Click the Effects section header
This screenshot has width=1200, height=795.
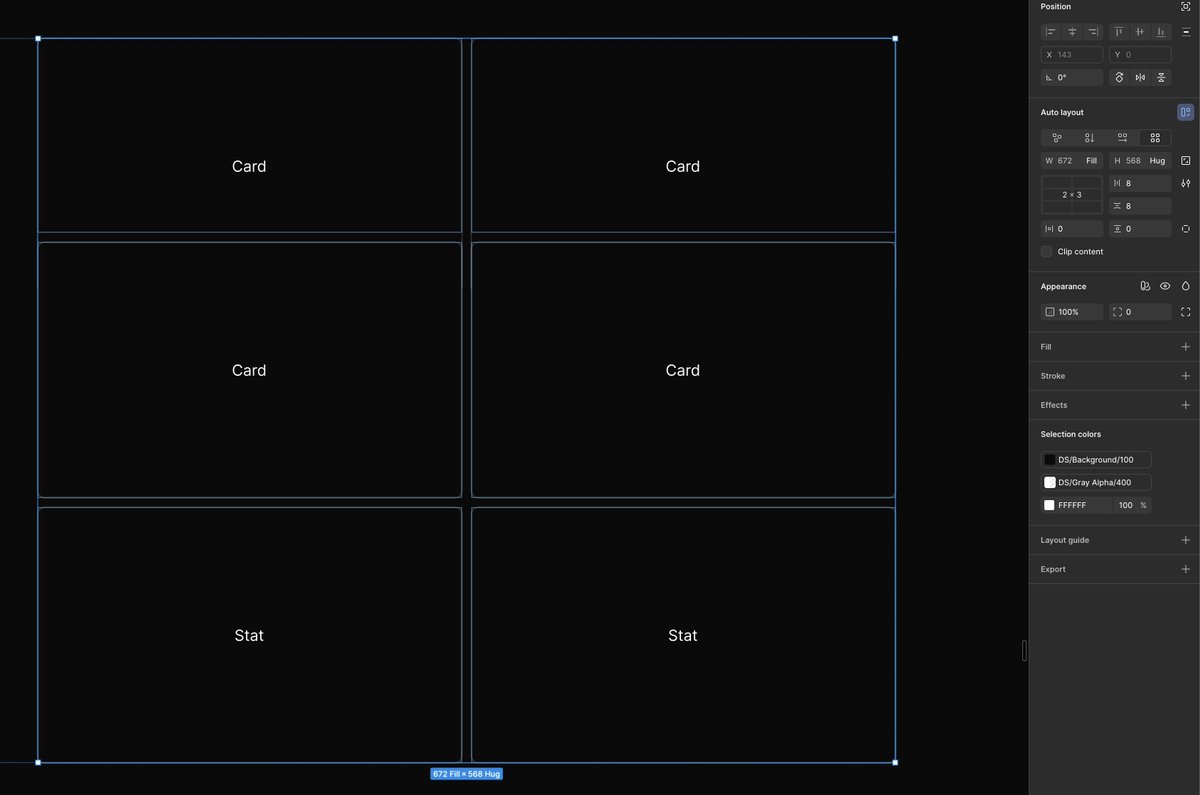coord(1054,405)
